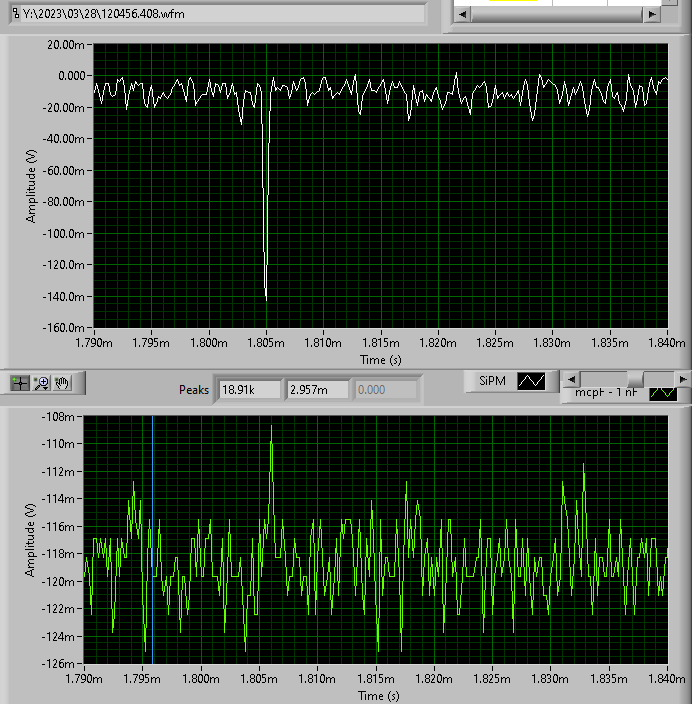Viewport: 692px width, 704px height.
Task: Select the crosshair cursor tool
Action: (20, 382)
